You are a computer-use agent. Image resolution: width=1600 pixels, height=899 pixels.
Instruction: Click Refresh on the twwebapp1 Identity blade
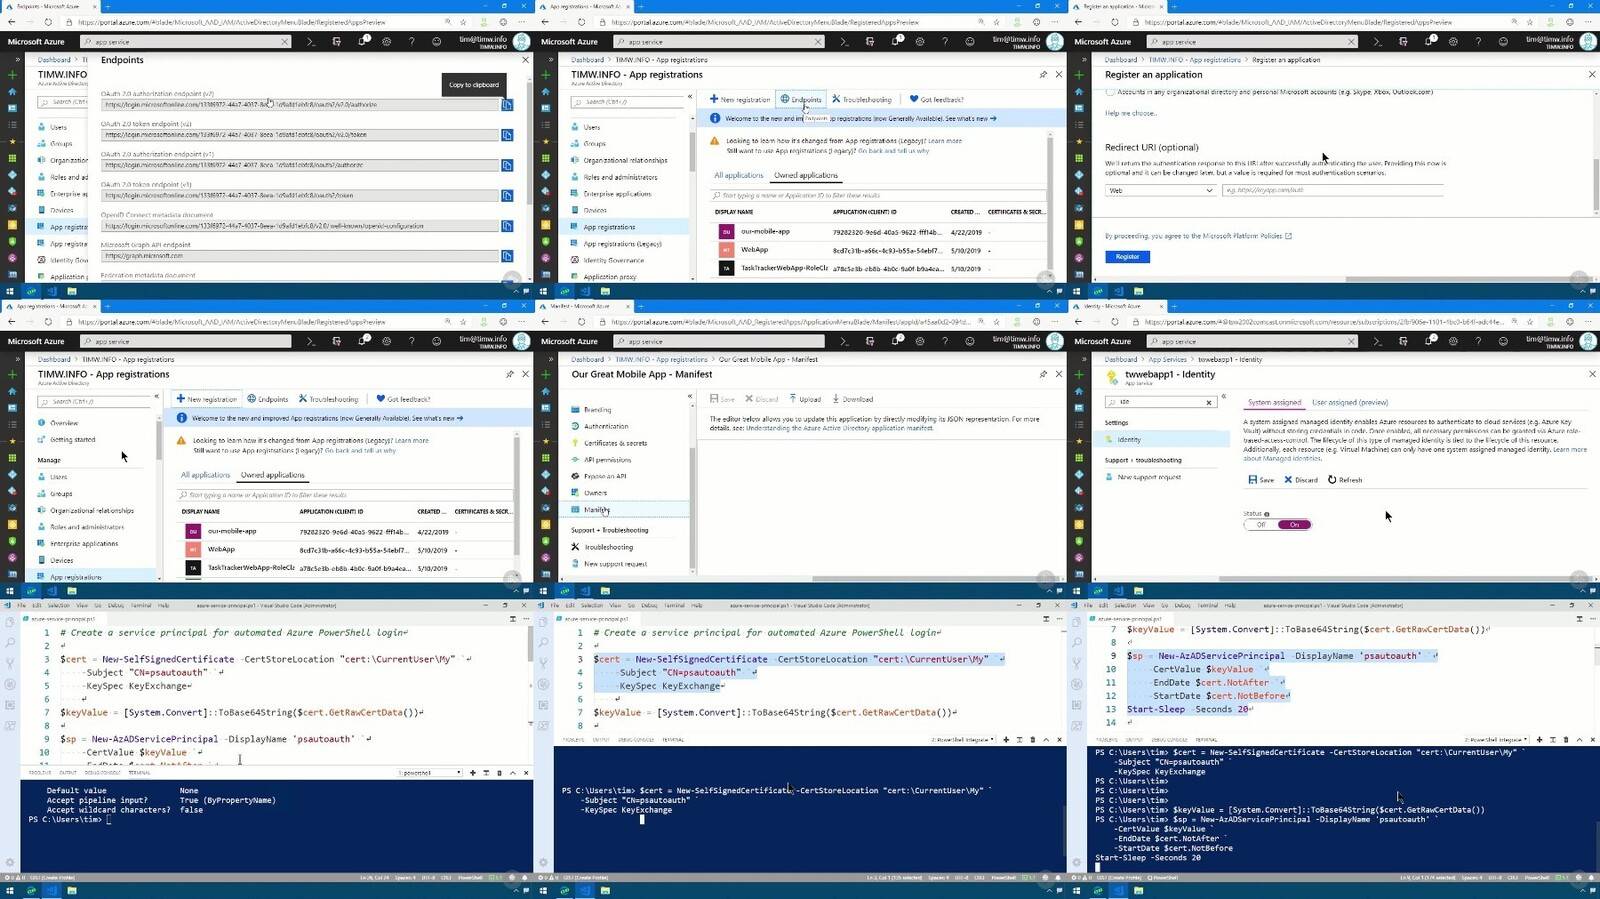point(1345,480)
